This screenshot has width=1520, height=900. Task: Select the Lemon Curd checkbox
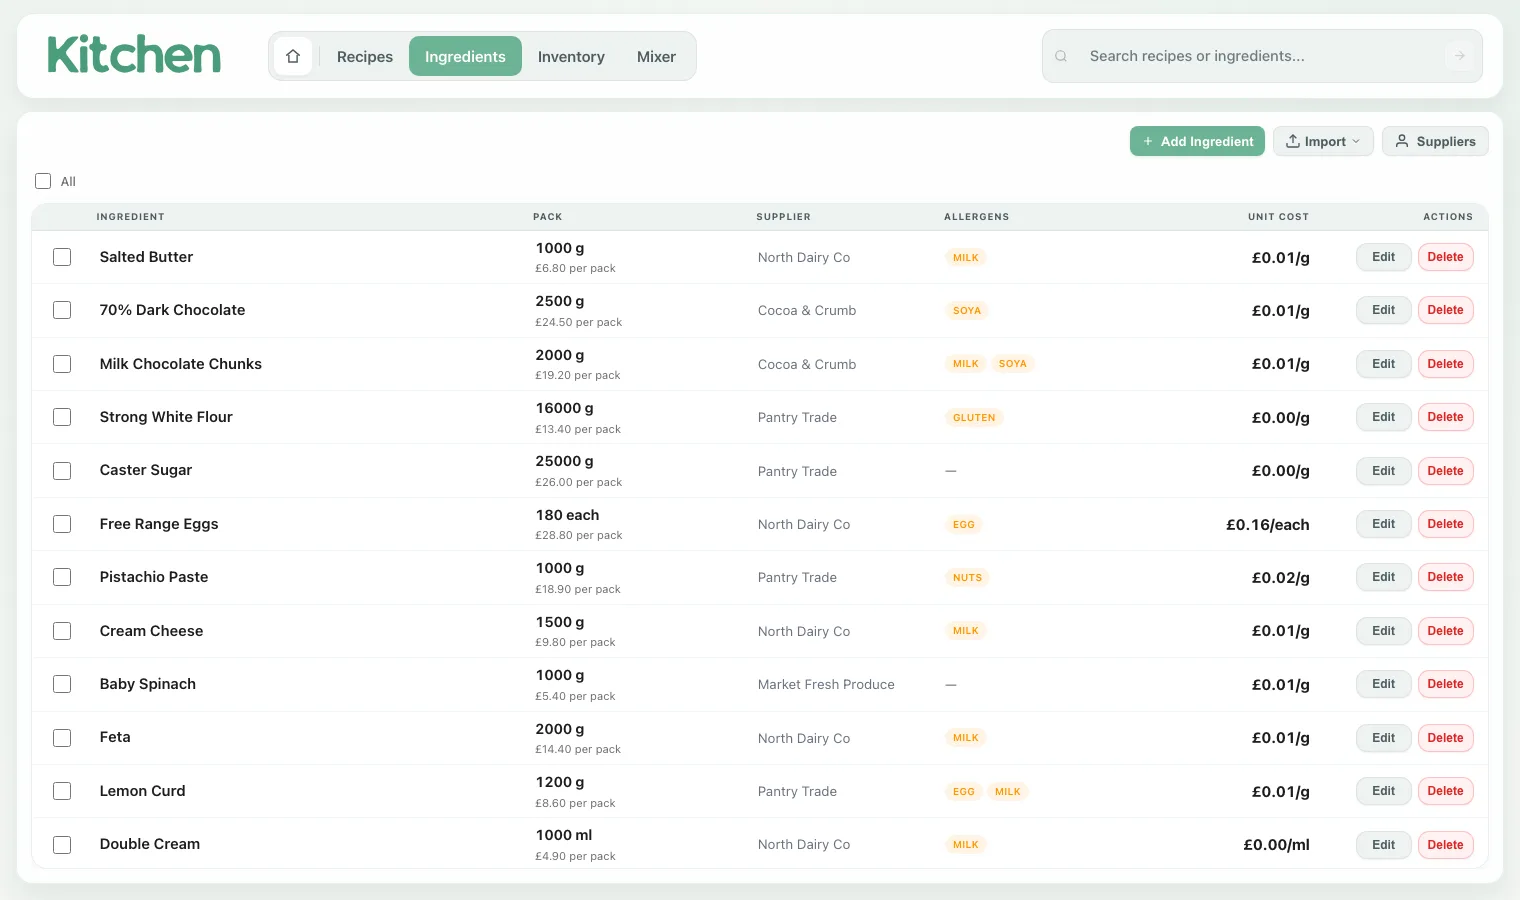click(62, 791)
